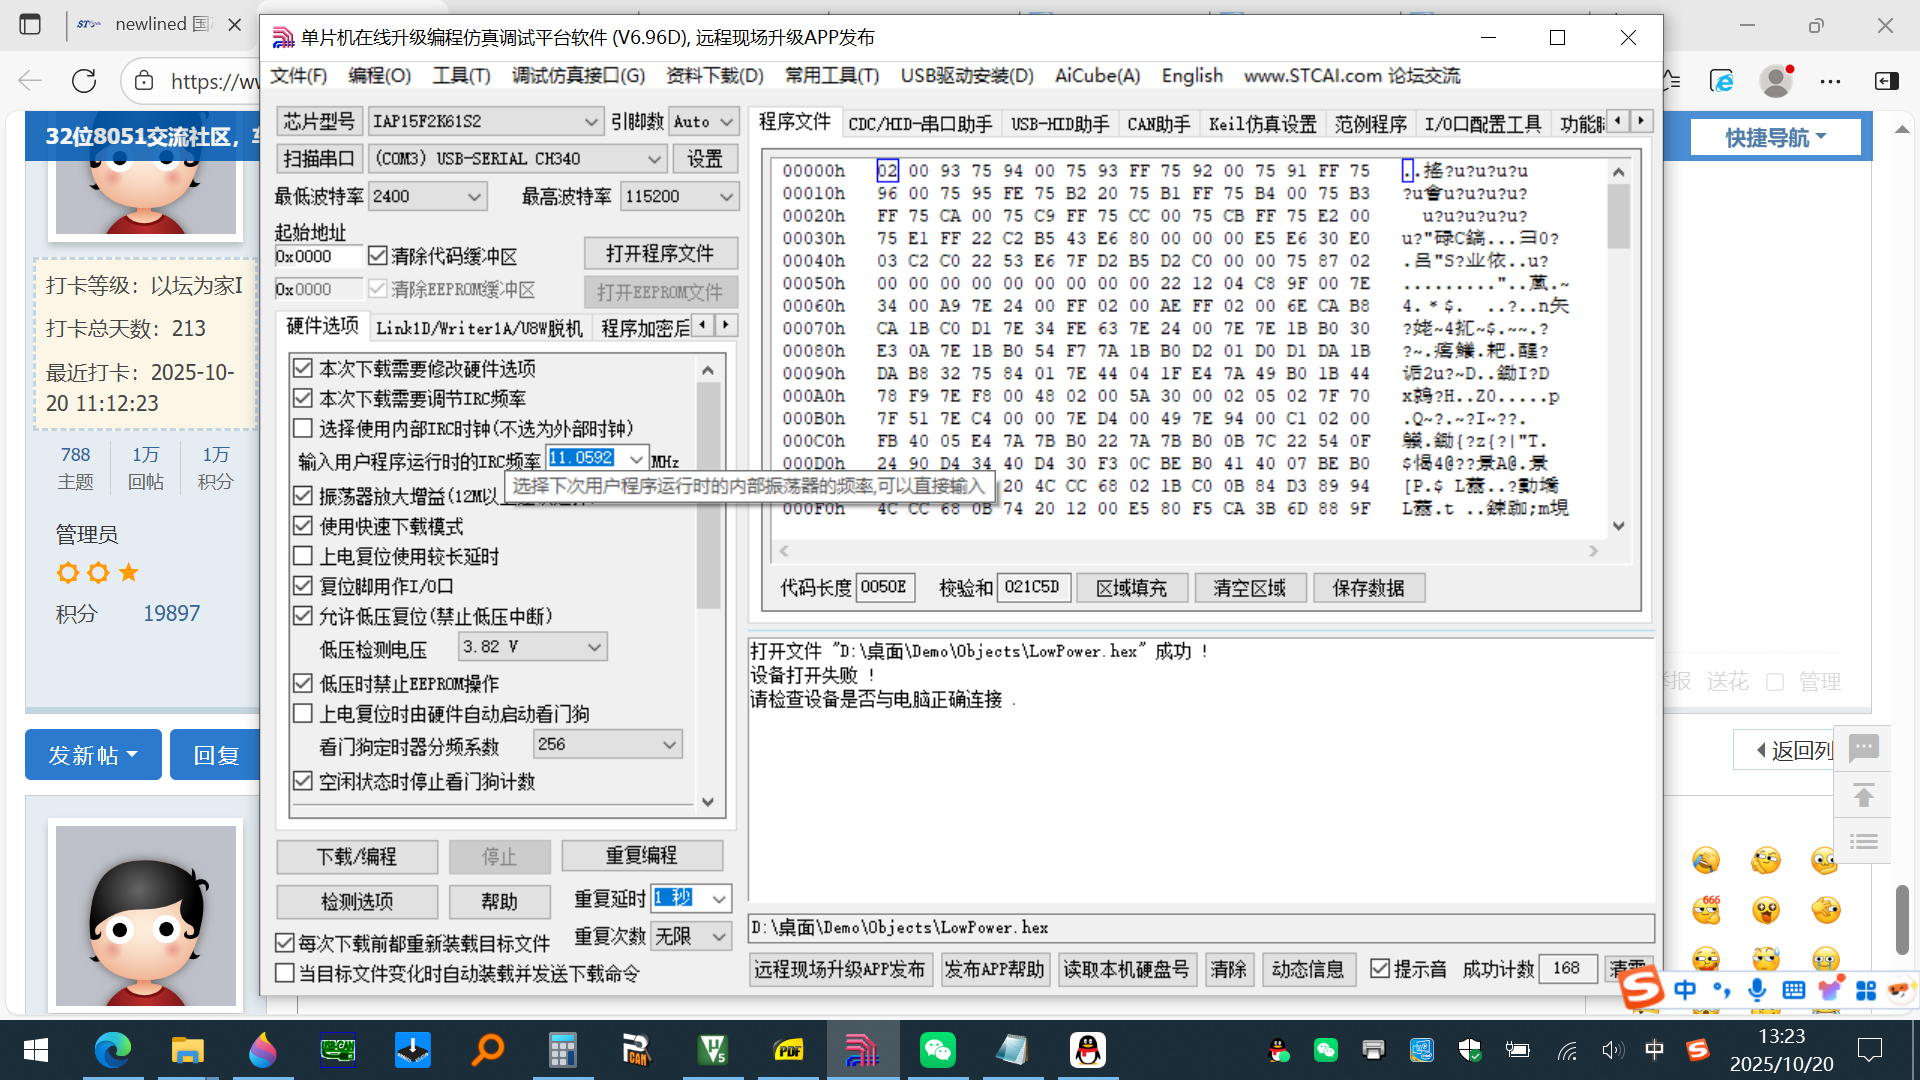This screenshot has width=1920, height=1080.
Task: Uncheck 使用快速下载模式
Action: (x=303, y=526)
